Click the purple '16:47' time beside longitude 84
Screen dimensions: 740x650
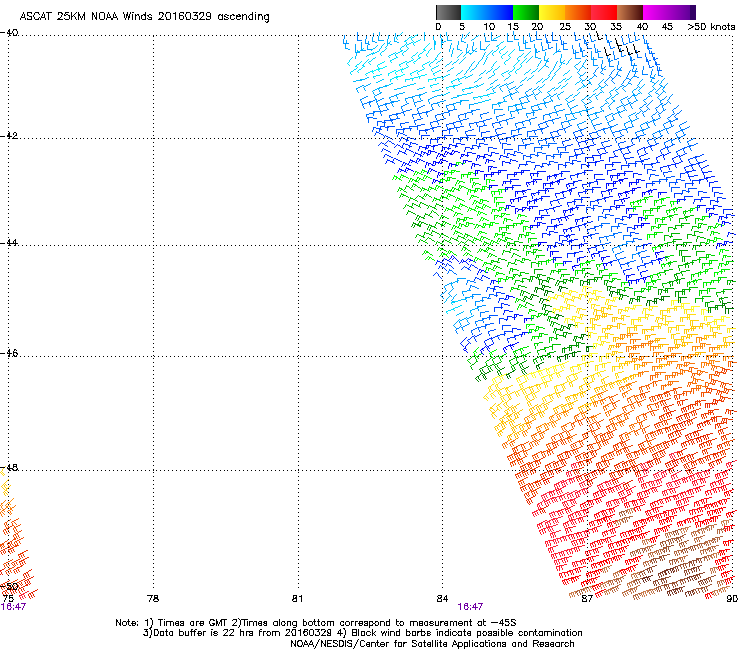coord(470,607)
